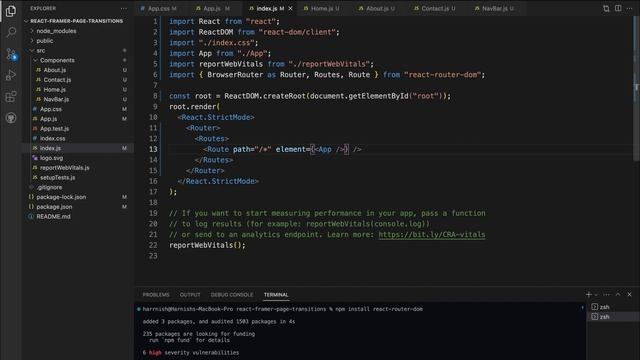
Task: Open setupTests.js in the explorer
Action: (58, 178)
